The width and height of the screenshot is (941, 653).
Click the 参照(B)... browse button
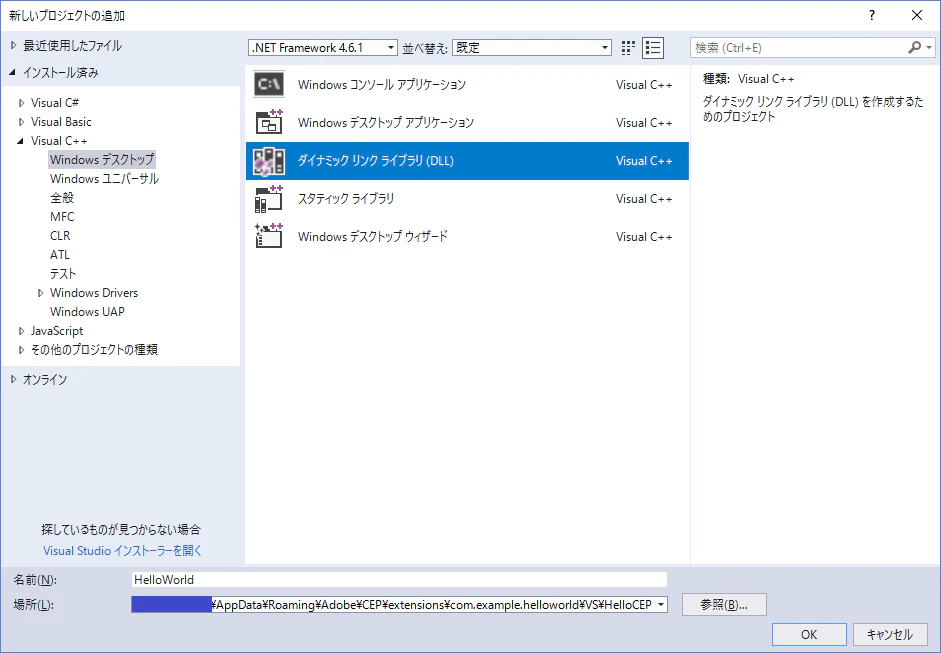click(724, 605)
